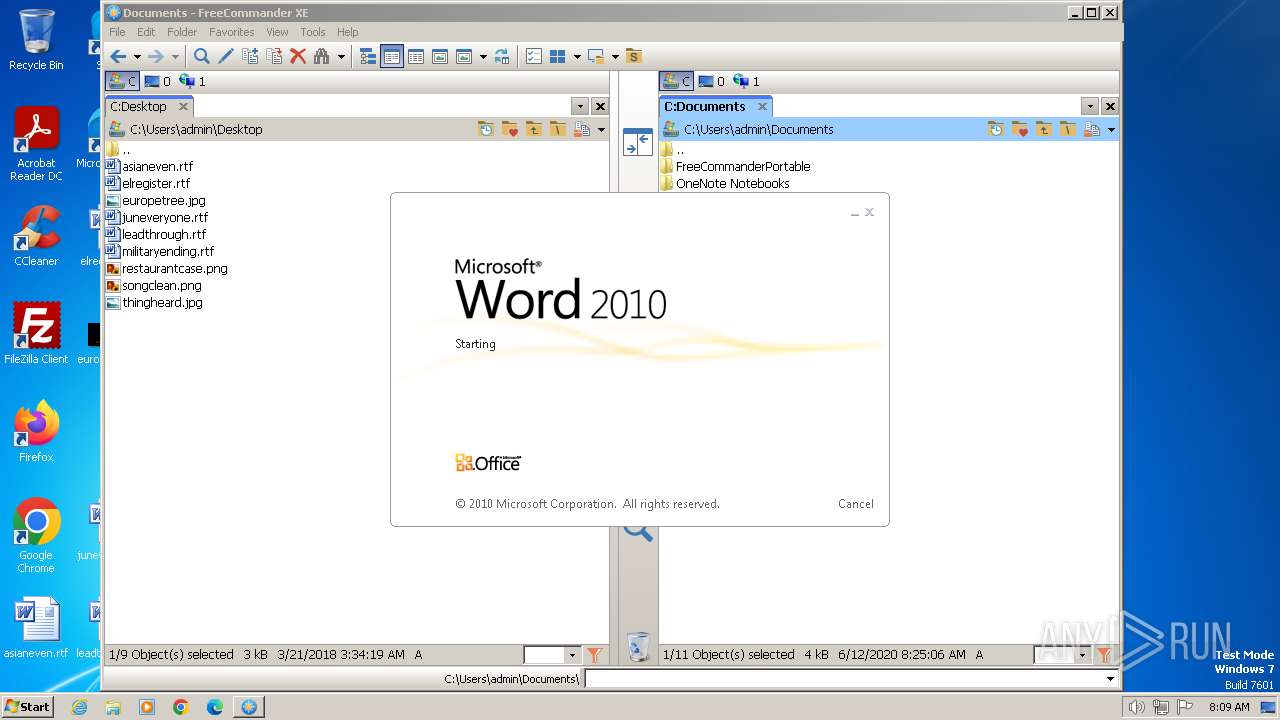Open the left pane tab list dropdown
The image size is (1280, 720).
coord(580,106)
